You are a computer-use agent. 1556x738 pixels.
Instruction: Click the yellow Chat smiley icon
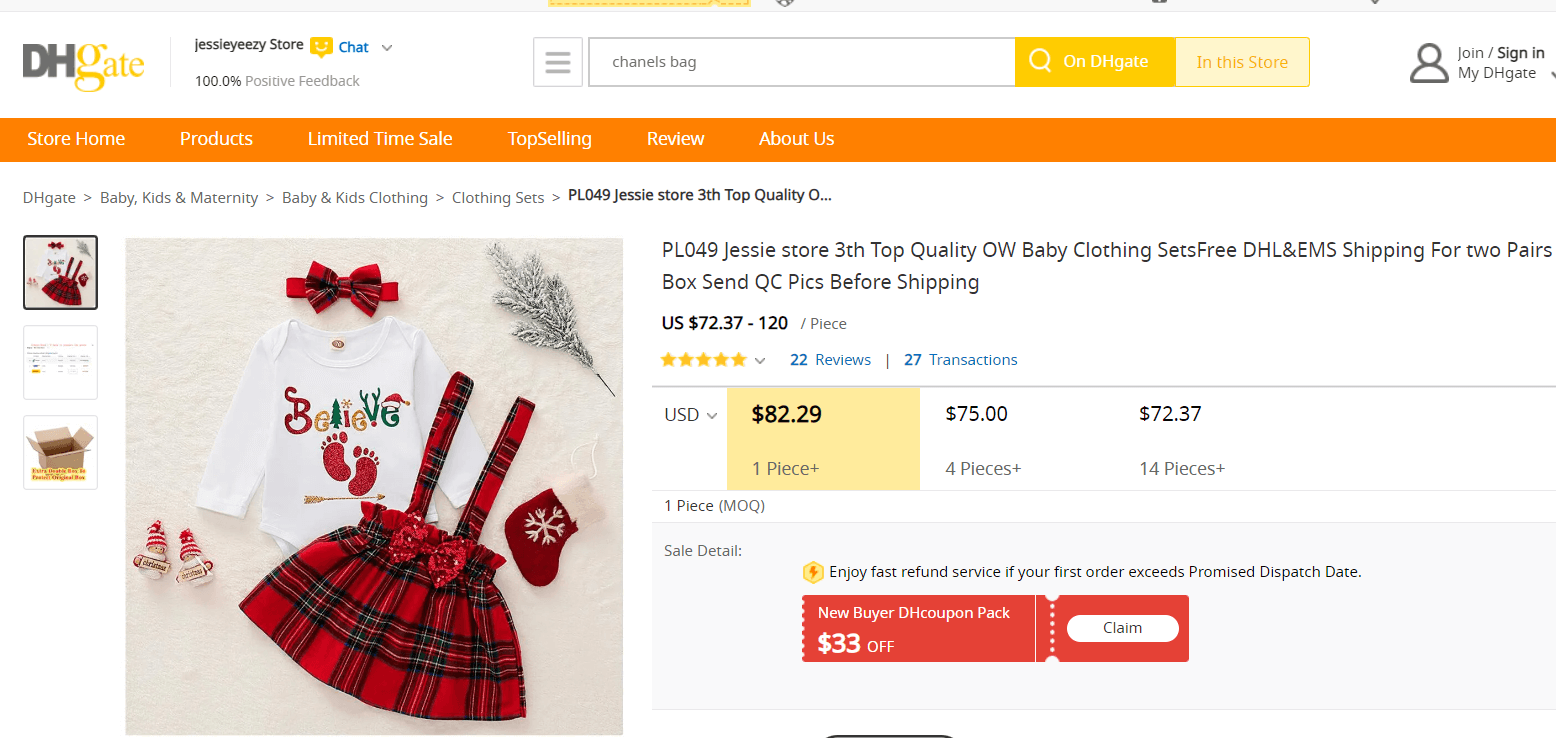click(x=321, y=47)
